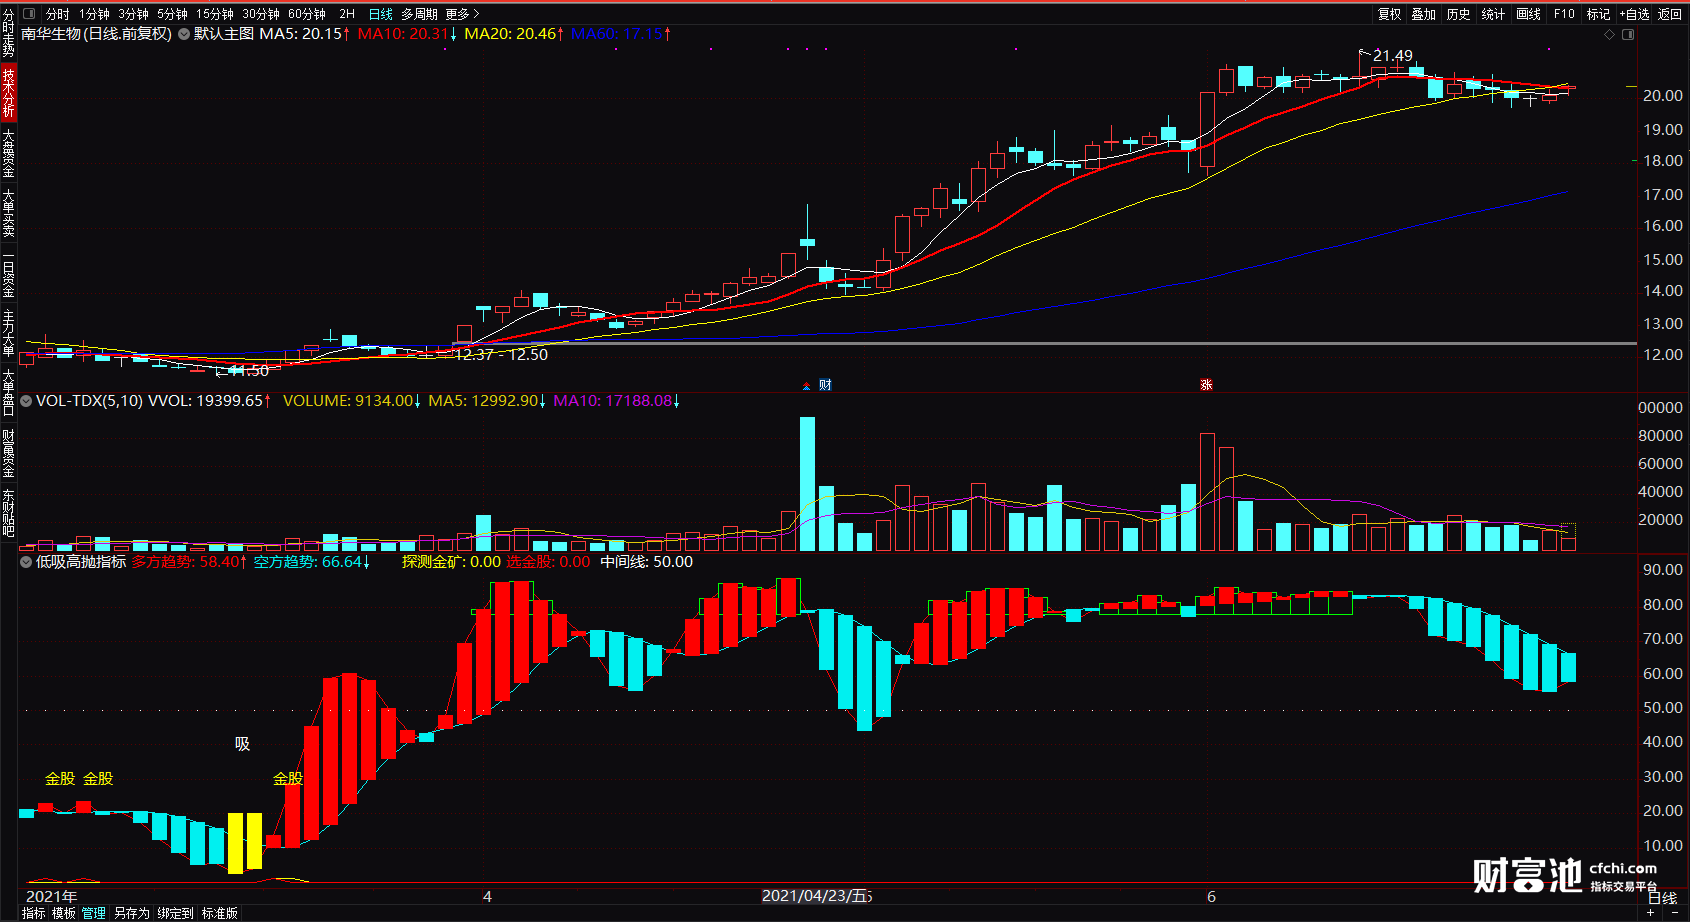Expand 更多 period options
1690x922 pixels.
pos(463,14)
